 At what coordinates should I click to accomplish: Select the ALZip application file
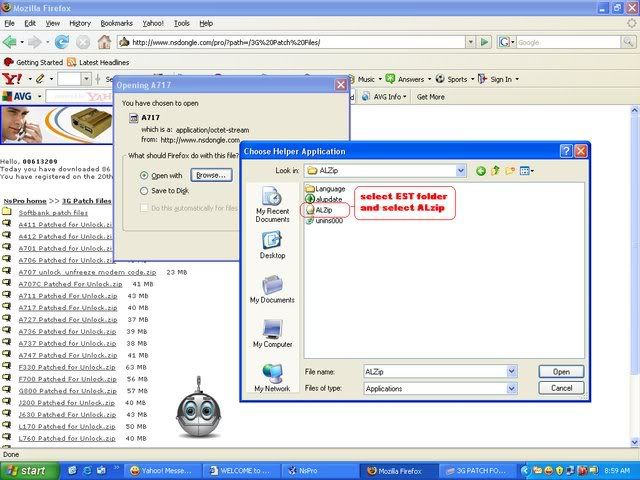[319, 210]
